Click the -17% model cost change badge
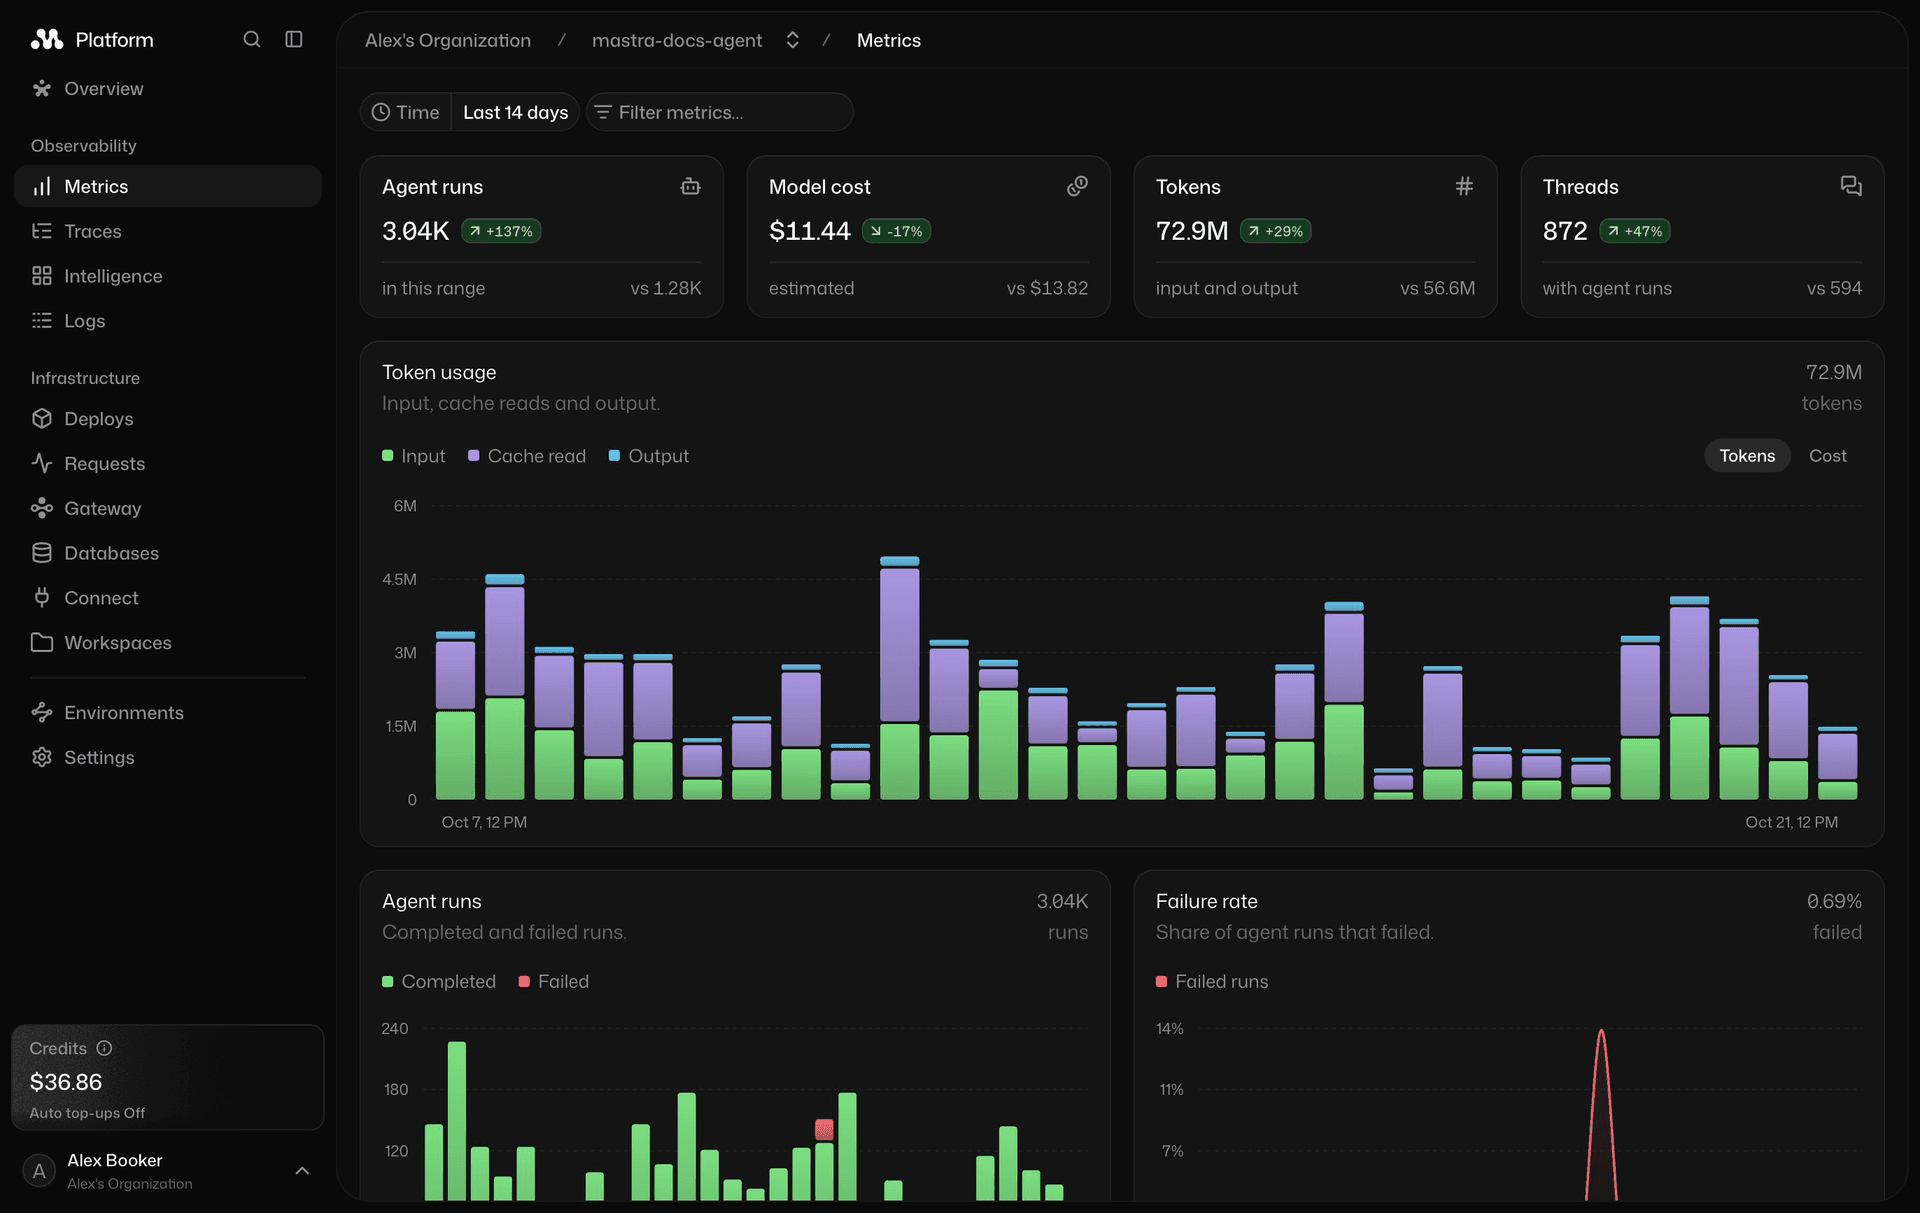 coord(896,231)
